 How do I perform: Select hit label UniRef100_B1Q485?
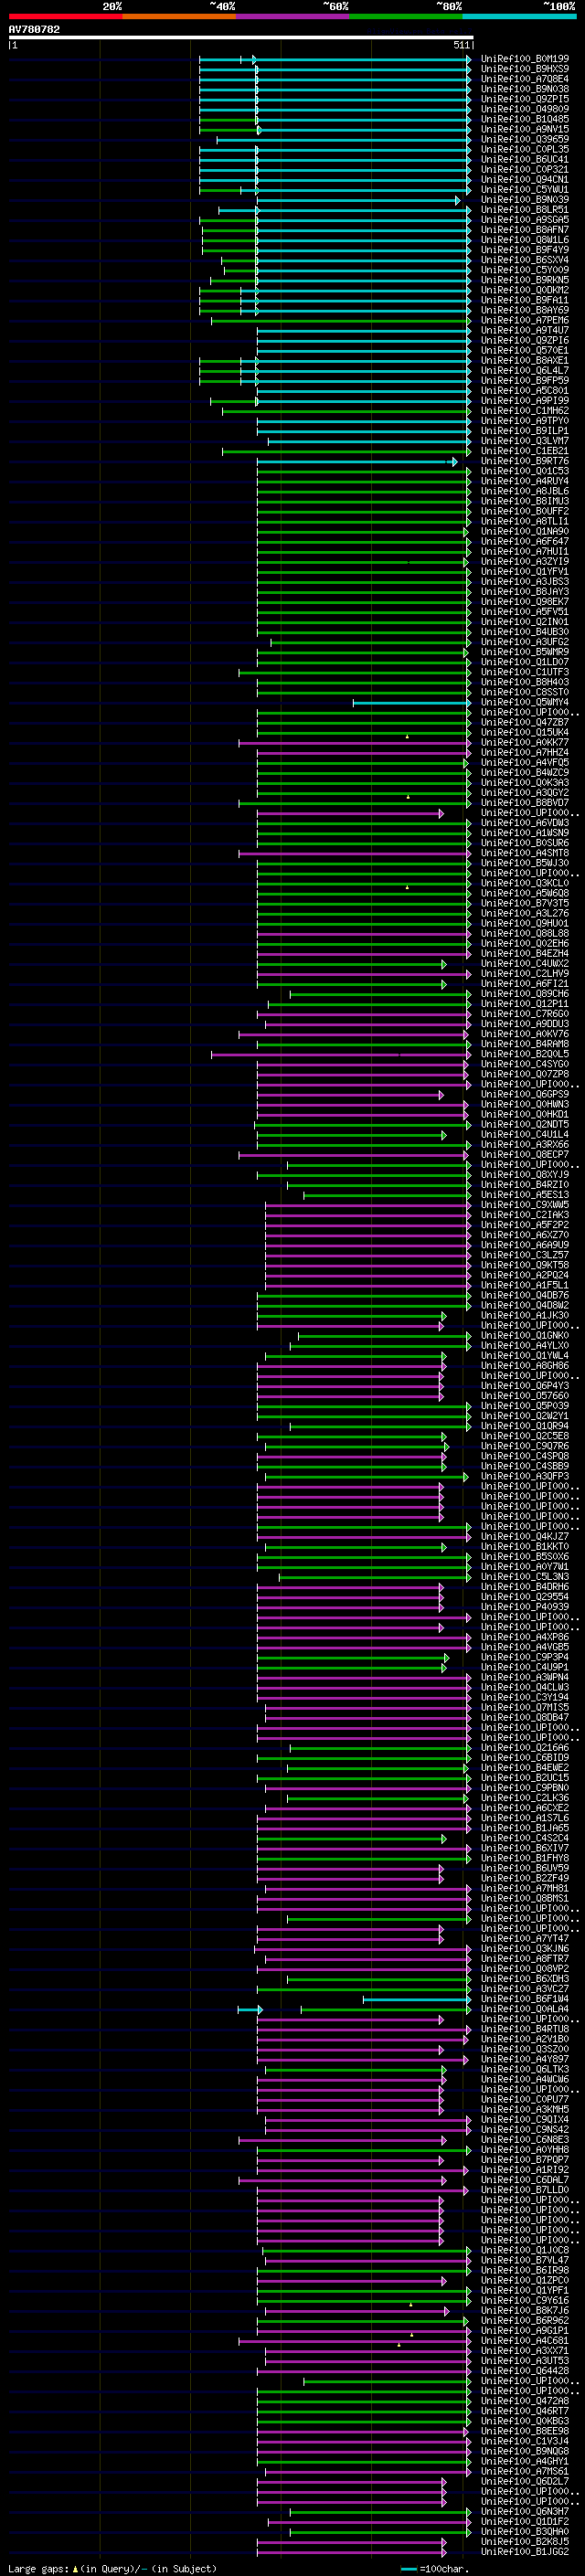[525, 119]
